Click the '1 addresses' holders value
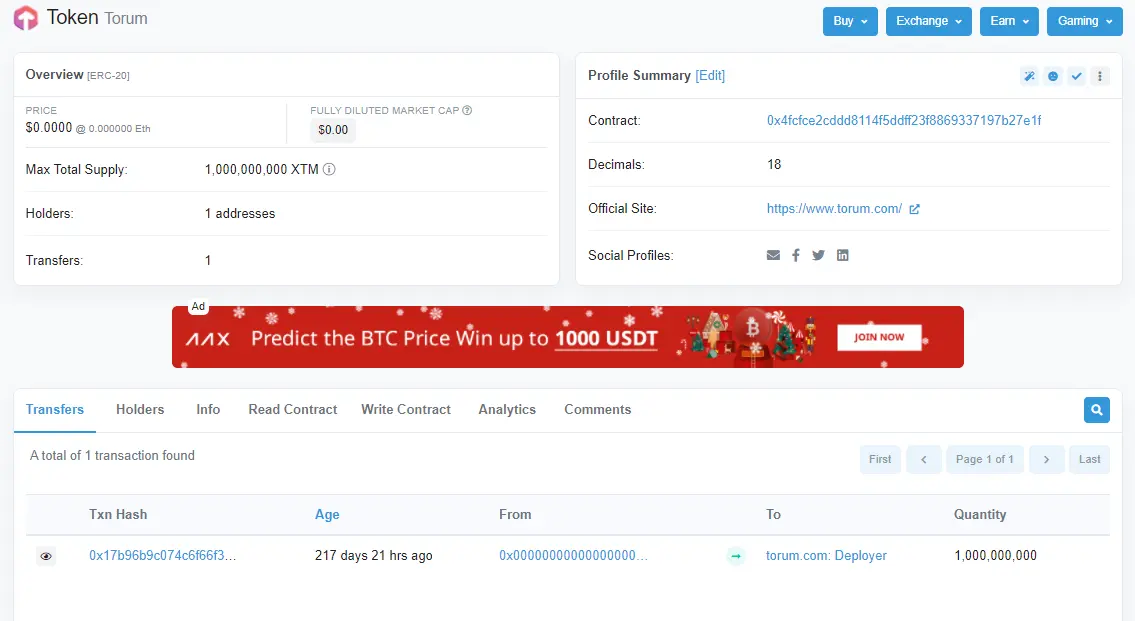Screen dimensions: 1135x621 240,214
